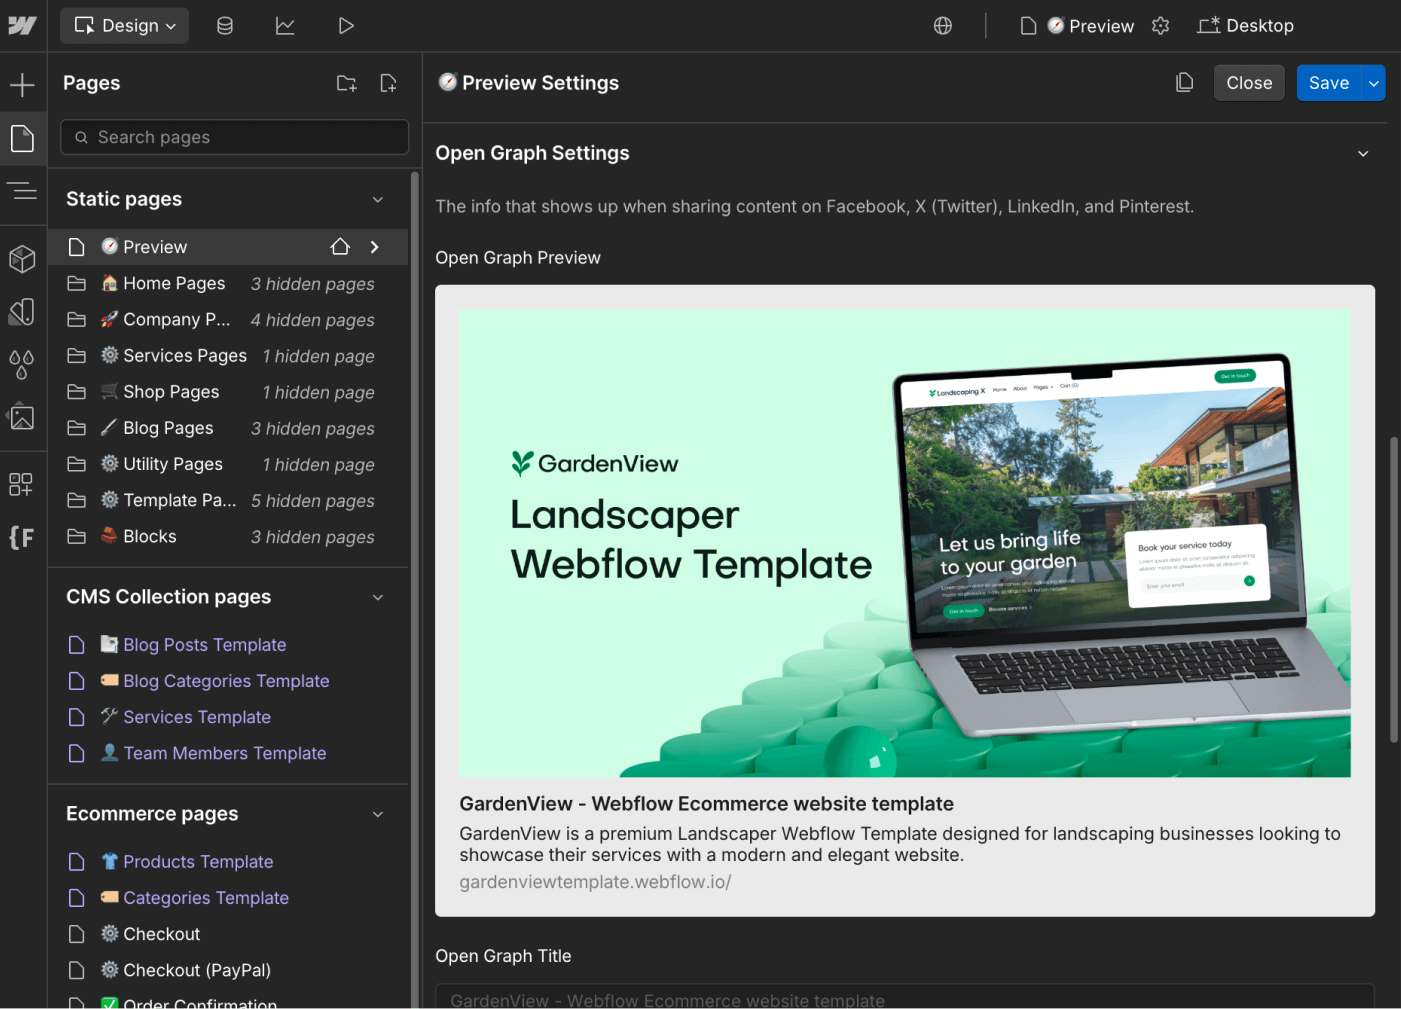The height and width of the screenshot is (1009, 1401).
Task: Open the Apps marketplace icon
Action: [23, 484]
